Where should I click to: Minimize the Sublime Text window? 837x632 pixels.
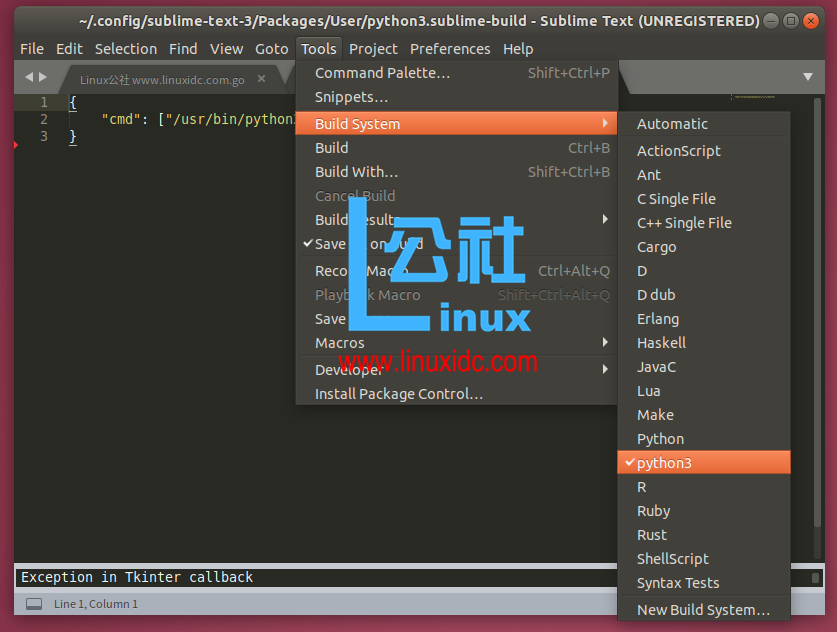coord(771,21)
